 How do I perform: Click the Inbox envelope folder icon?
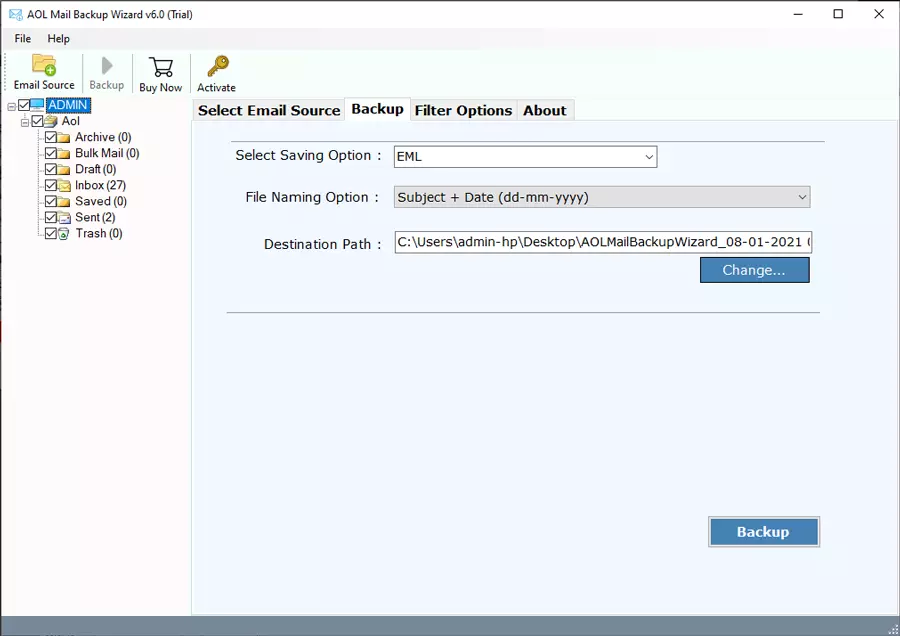pyautogui.click(x=64, y=185)
